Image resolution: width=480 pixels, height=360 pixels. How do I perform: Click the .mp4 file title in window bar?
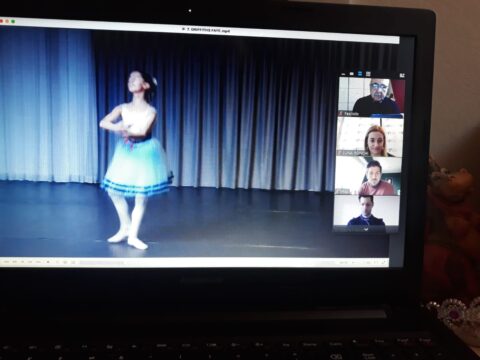[x=206, y=30]
